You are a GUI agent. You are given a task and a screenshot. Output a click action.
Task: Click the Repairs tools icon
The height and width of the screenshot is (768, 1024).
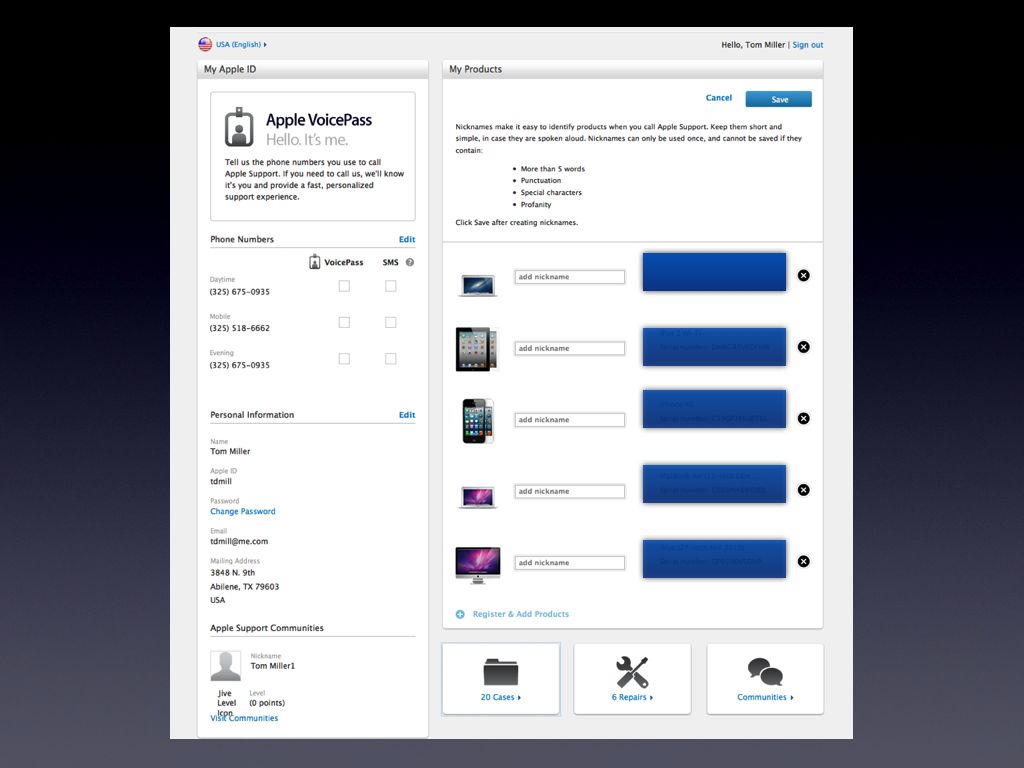632,672
